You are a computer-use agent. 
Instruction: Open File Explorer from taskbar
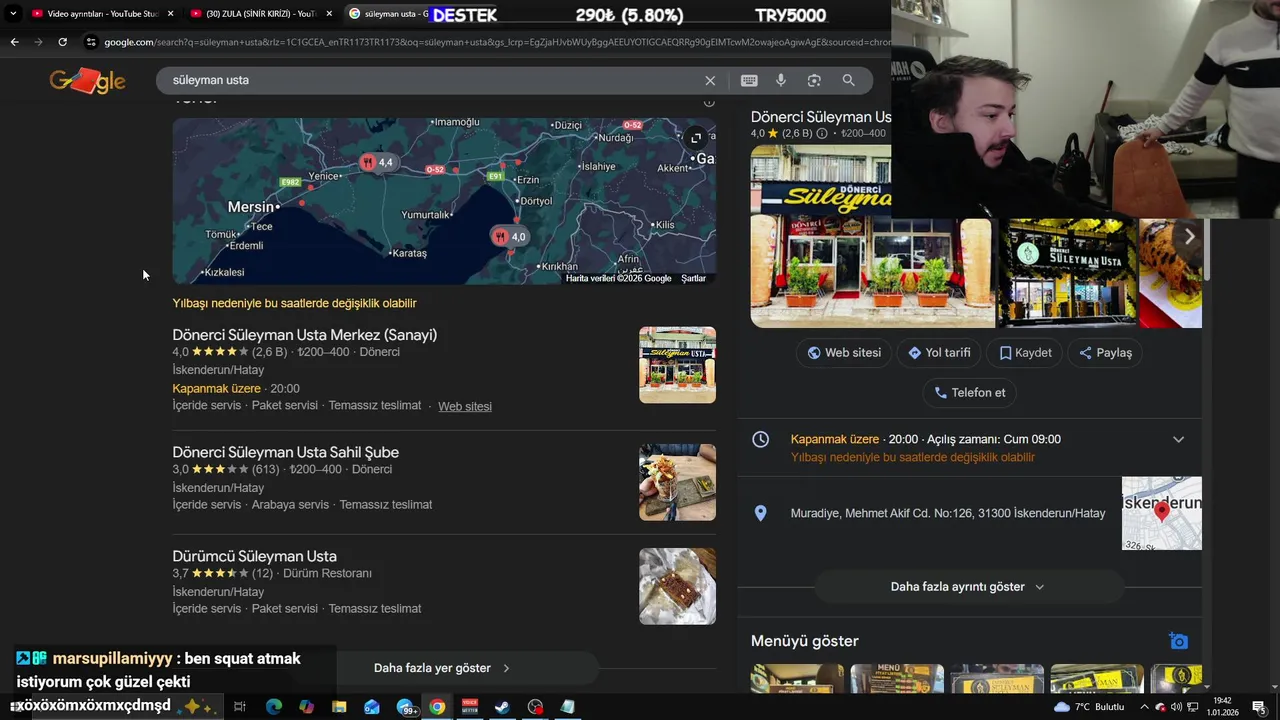(339, 707)
